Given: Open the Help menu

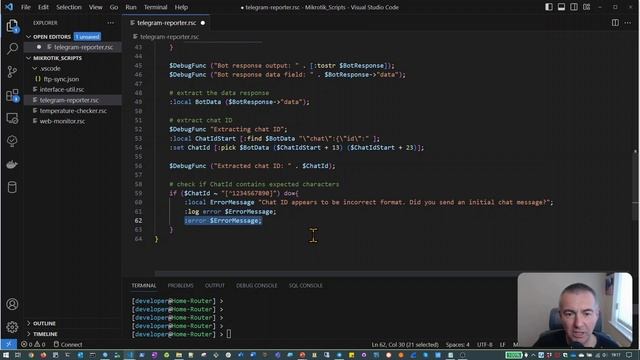Looking at the screenshot, I should [181, 7].
